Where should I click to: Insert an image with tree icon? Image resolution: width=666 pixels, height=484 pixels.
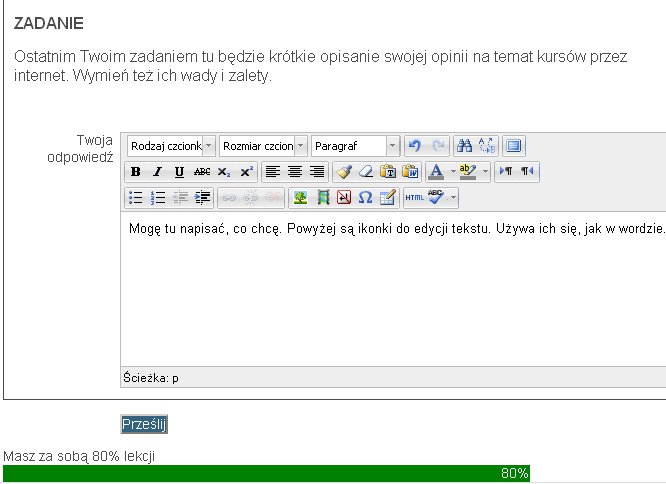point(300,197)
